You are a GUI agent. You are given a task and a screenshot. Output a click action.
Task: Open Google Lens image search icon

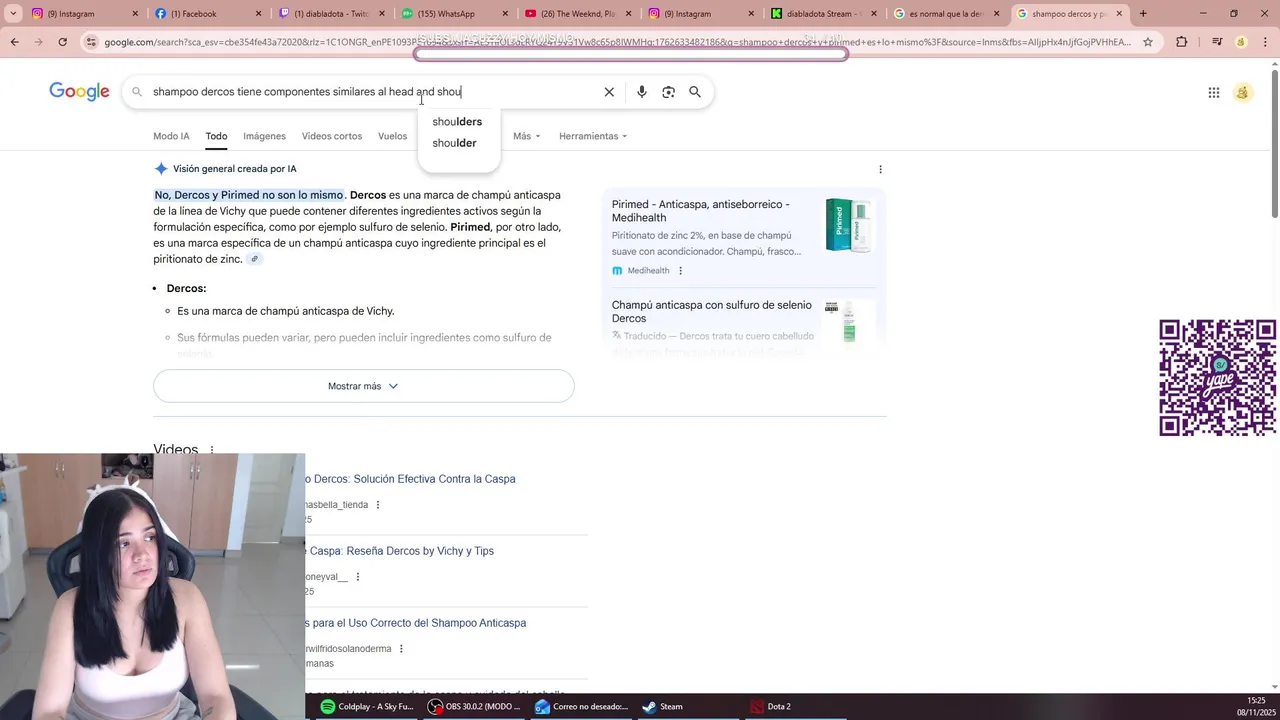point(668,92)
